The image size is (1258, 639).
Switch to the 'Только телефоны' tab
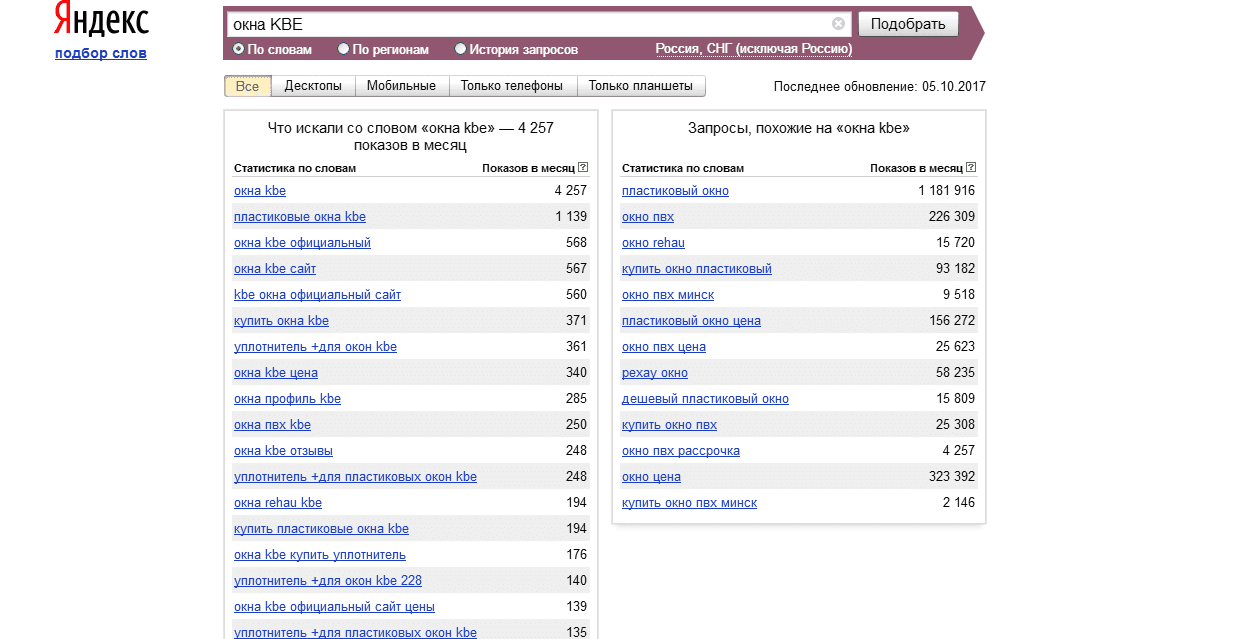512,86
